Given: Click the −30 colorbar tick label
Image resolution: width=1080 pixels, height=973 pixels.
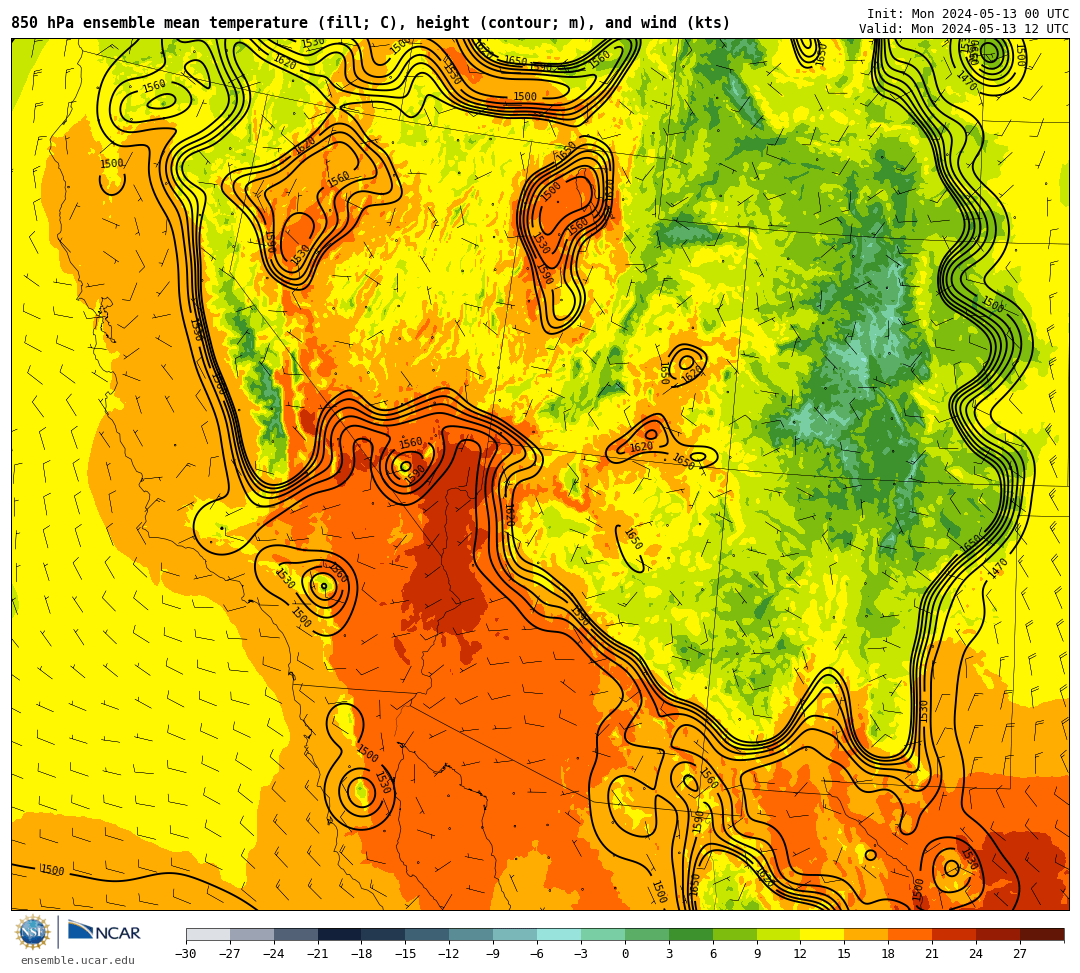Looking at the screenshot, I should pos(186,954).
